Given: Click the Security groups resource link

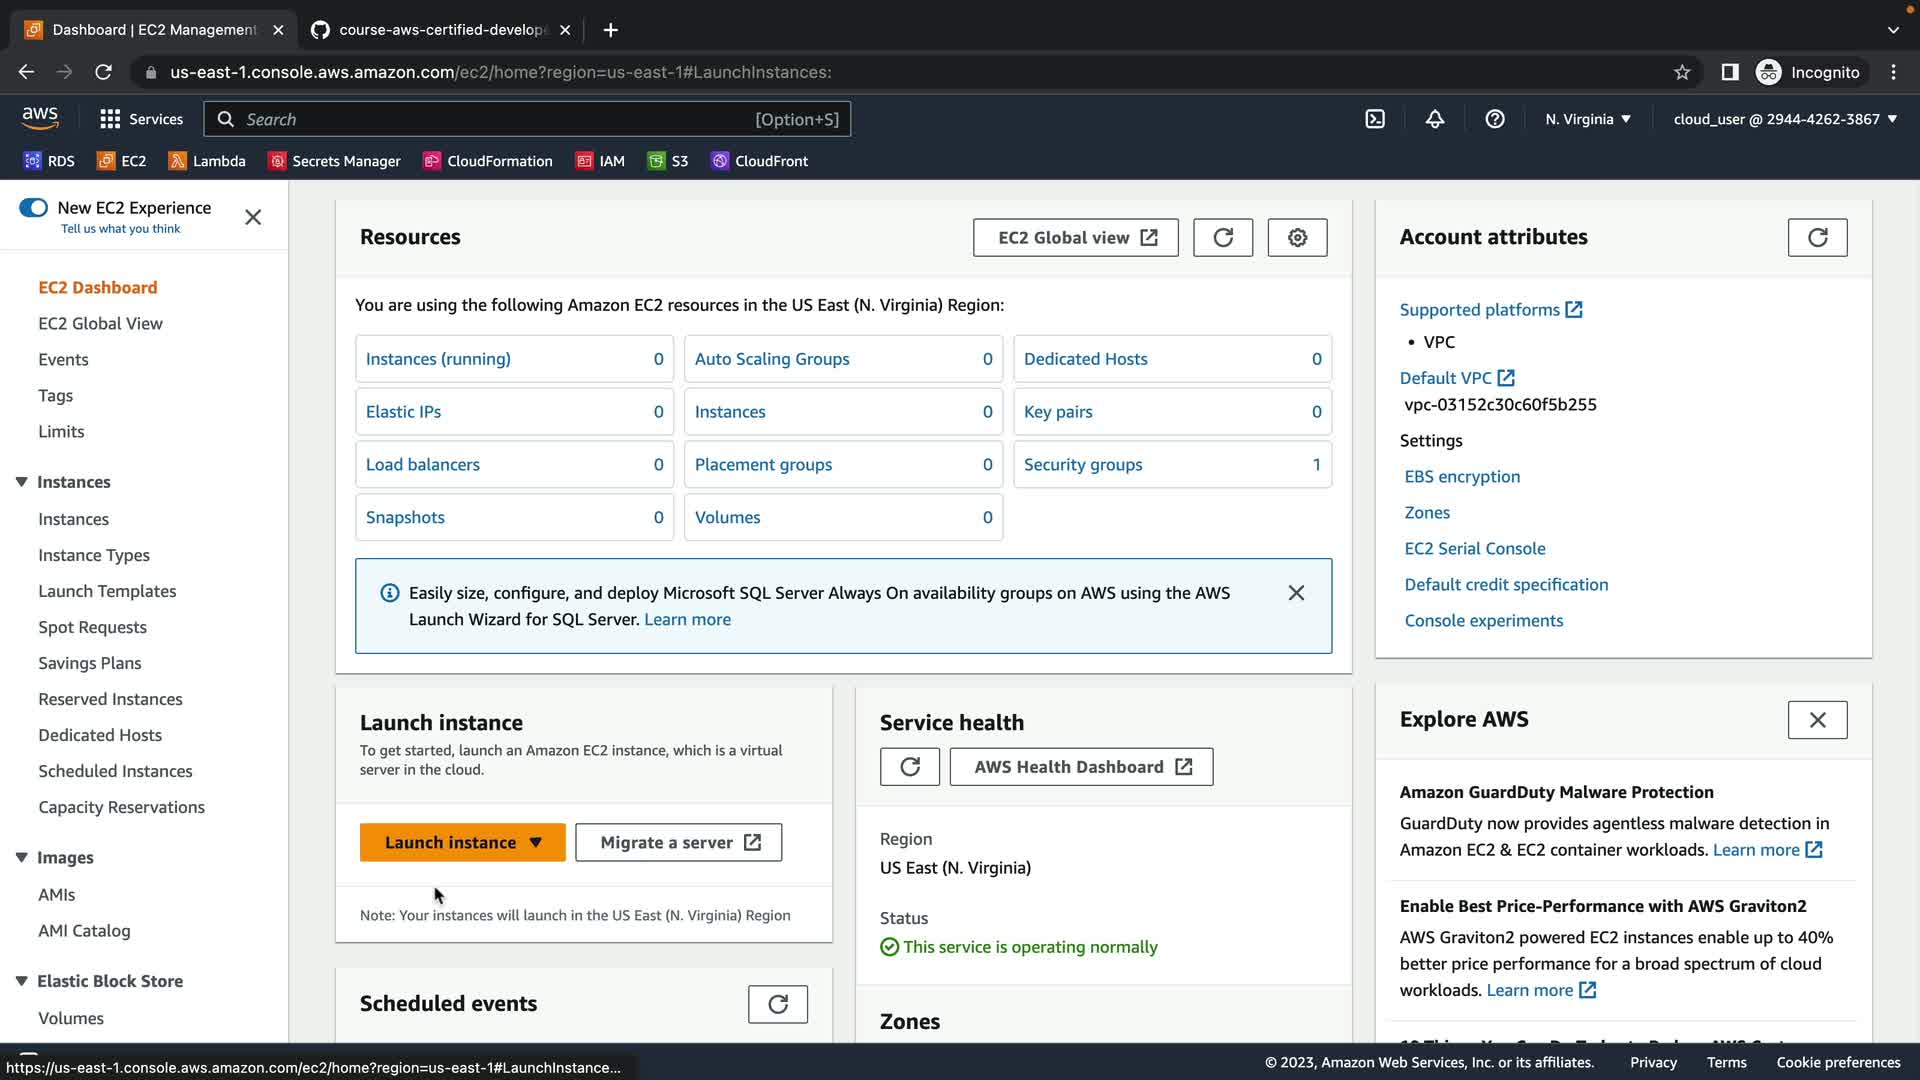Looking at the screenshot, I should 1083,465.
